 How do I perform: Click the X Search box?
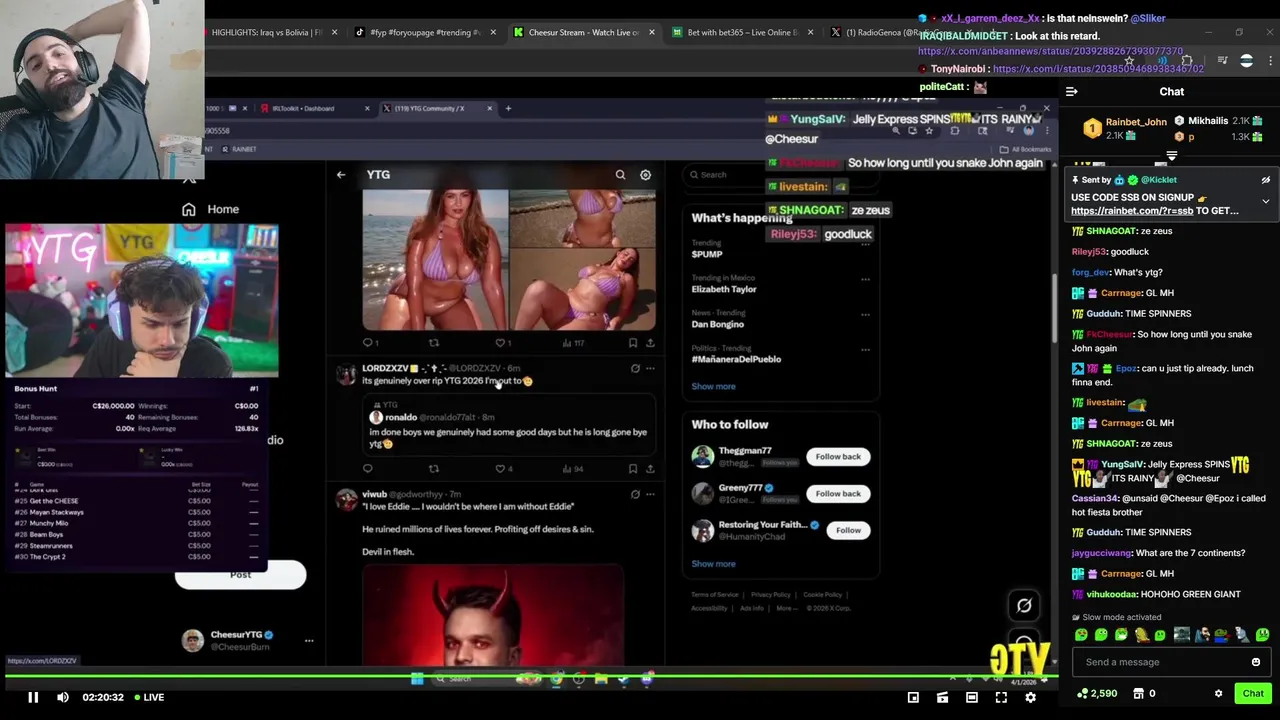780,175
